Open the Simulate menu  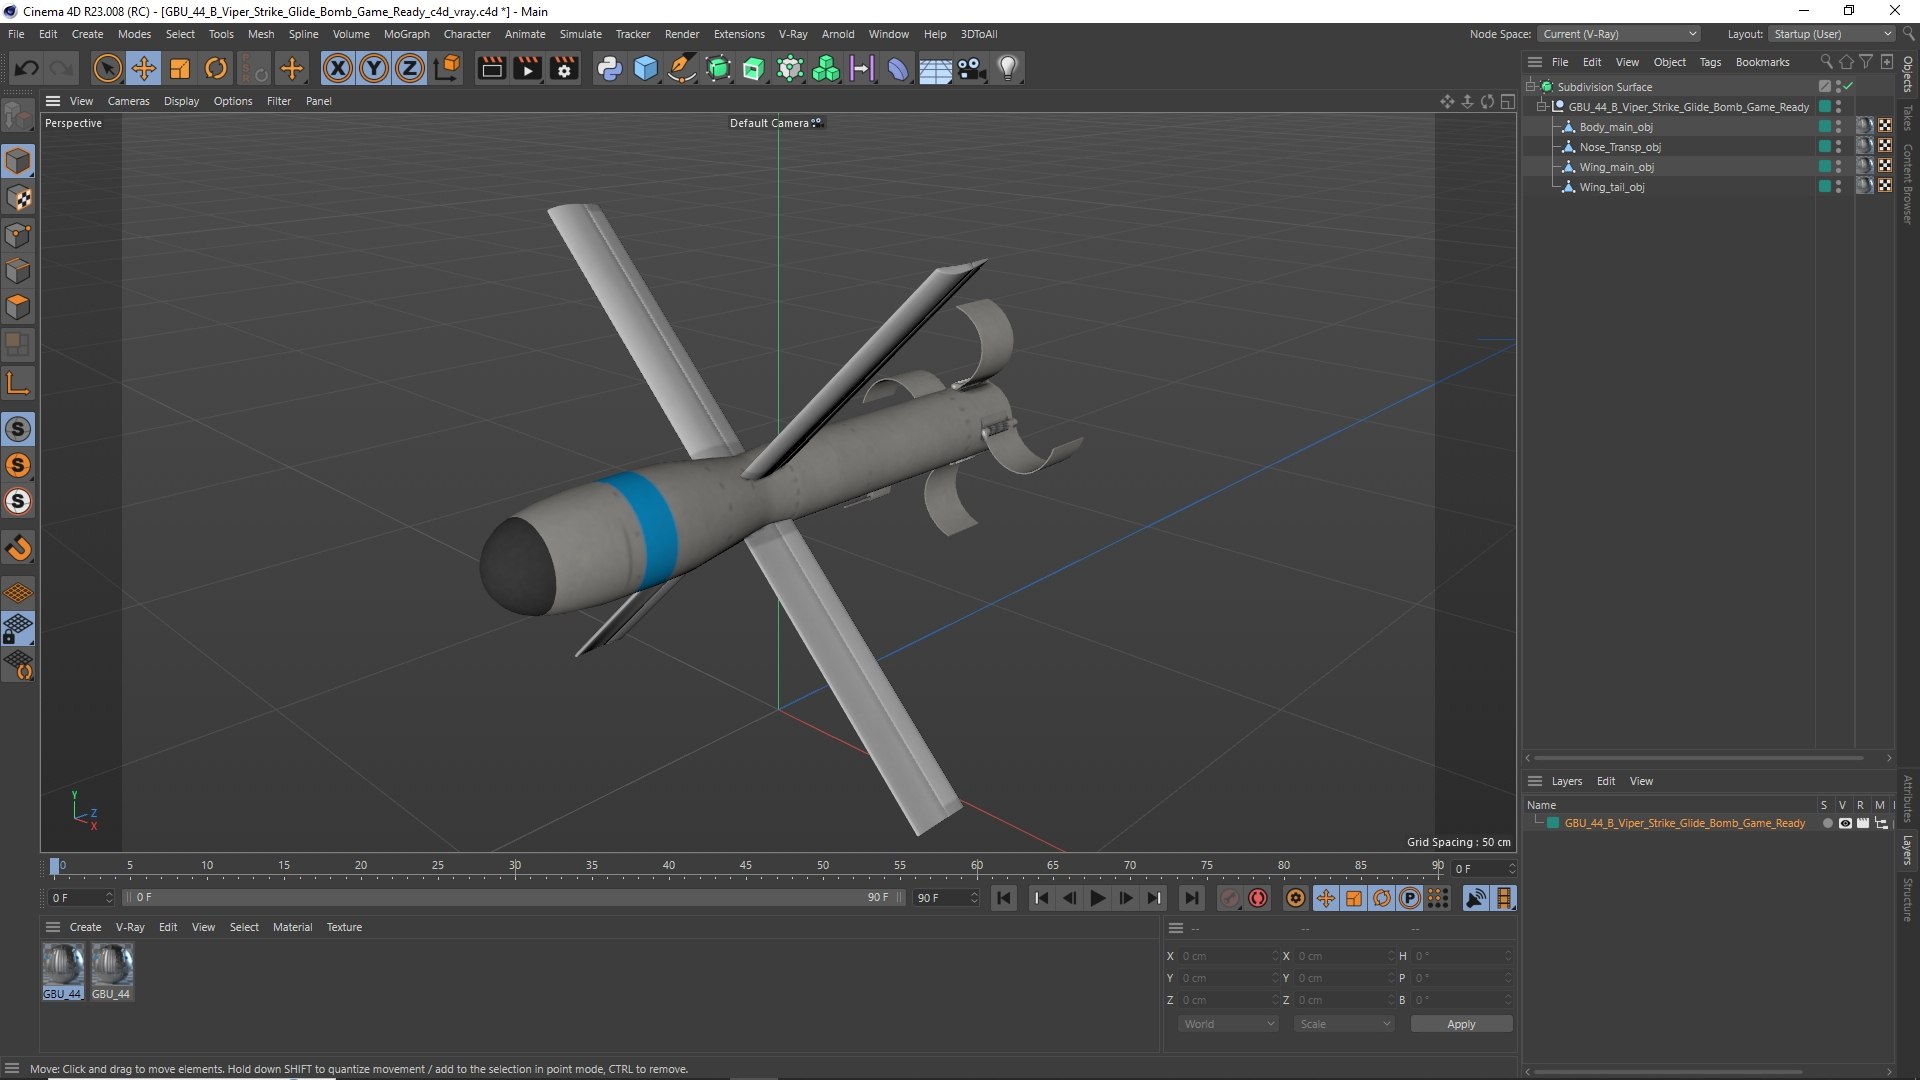click(580, 34)
